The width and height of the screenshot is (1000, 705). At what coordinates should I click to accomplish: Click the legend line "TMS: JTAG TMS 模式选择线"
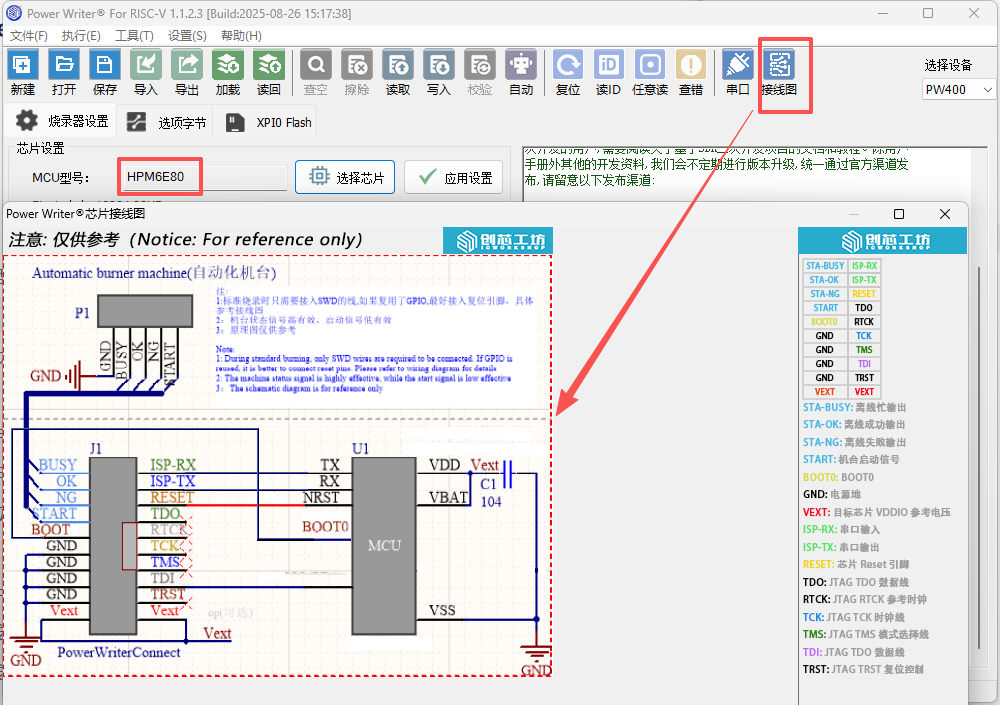[x=865, y=634]
